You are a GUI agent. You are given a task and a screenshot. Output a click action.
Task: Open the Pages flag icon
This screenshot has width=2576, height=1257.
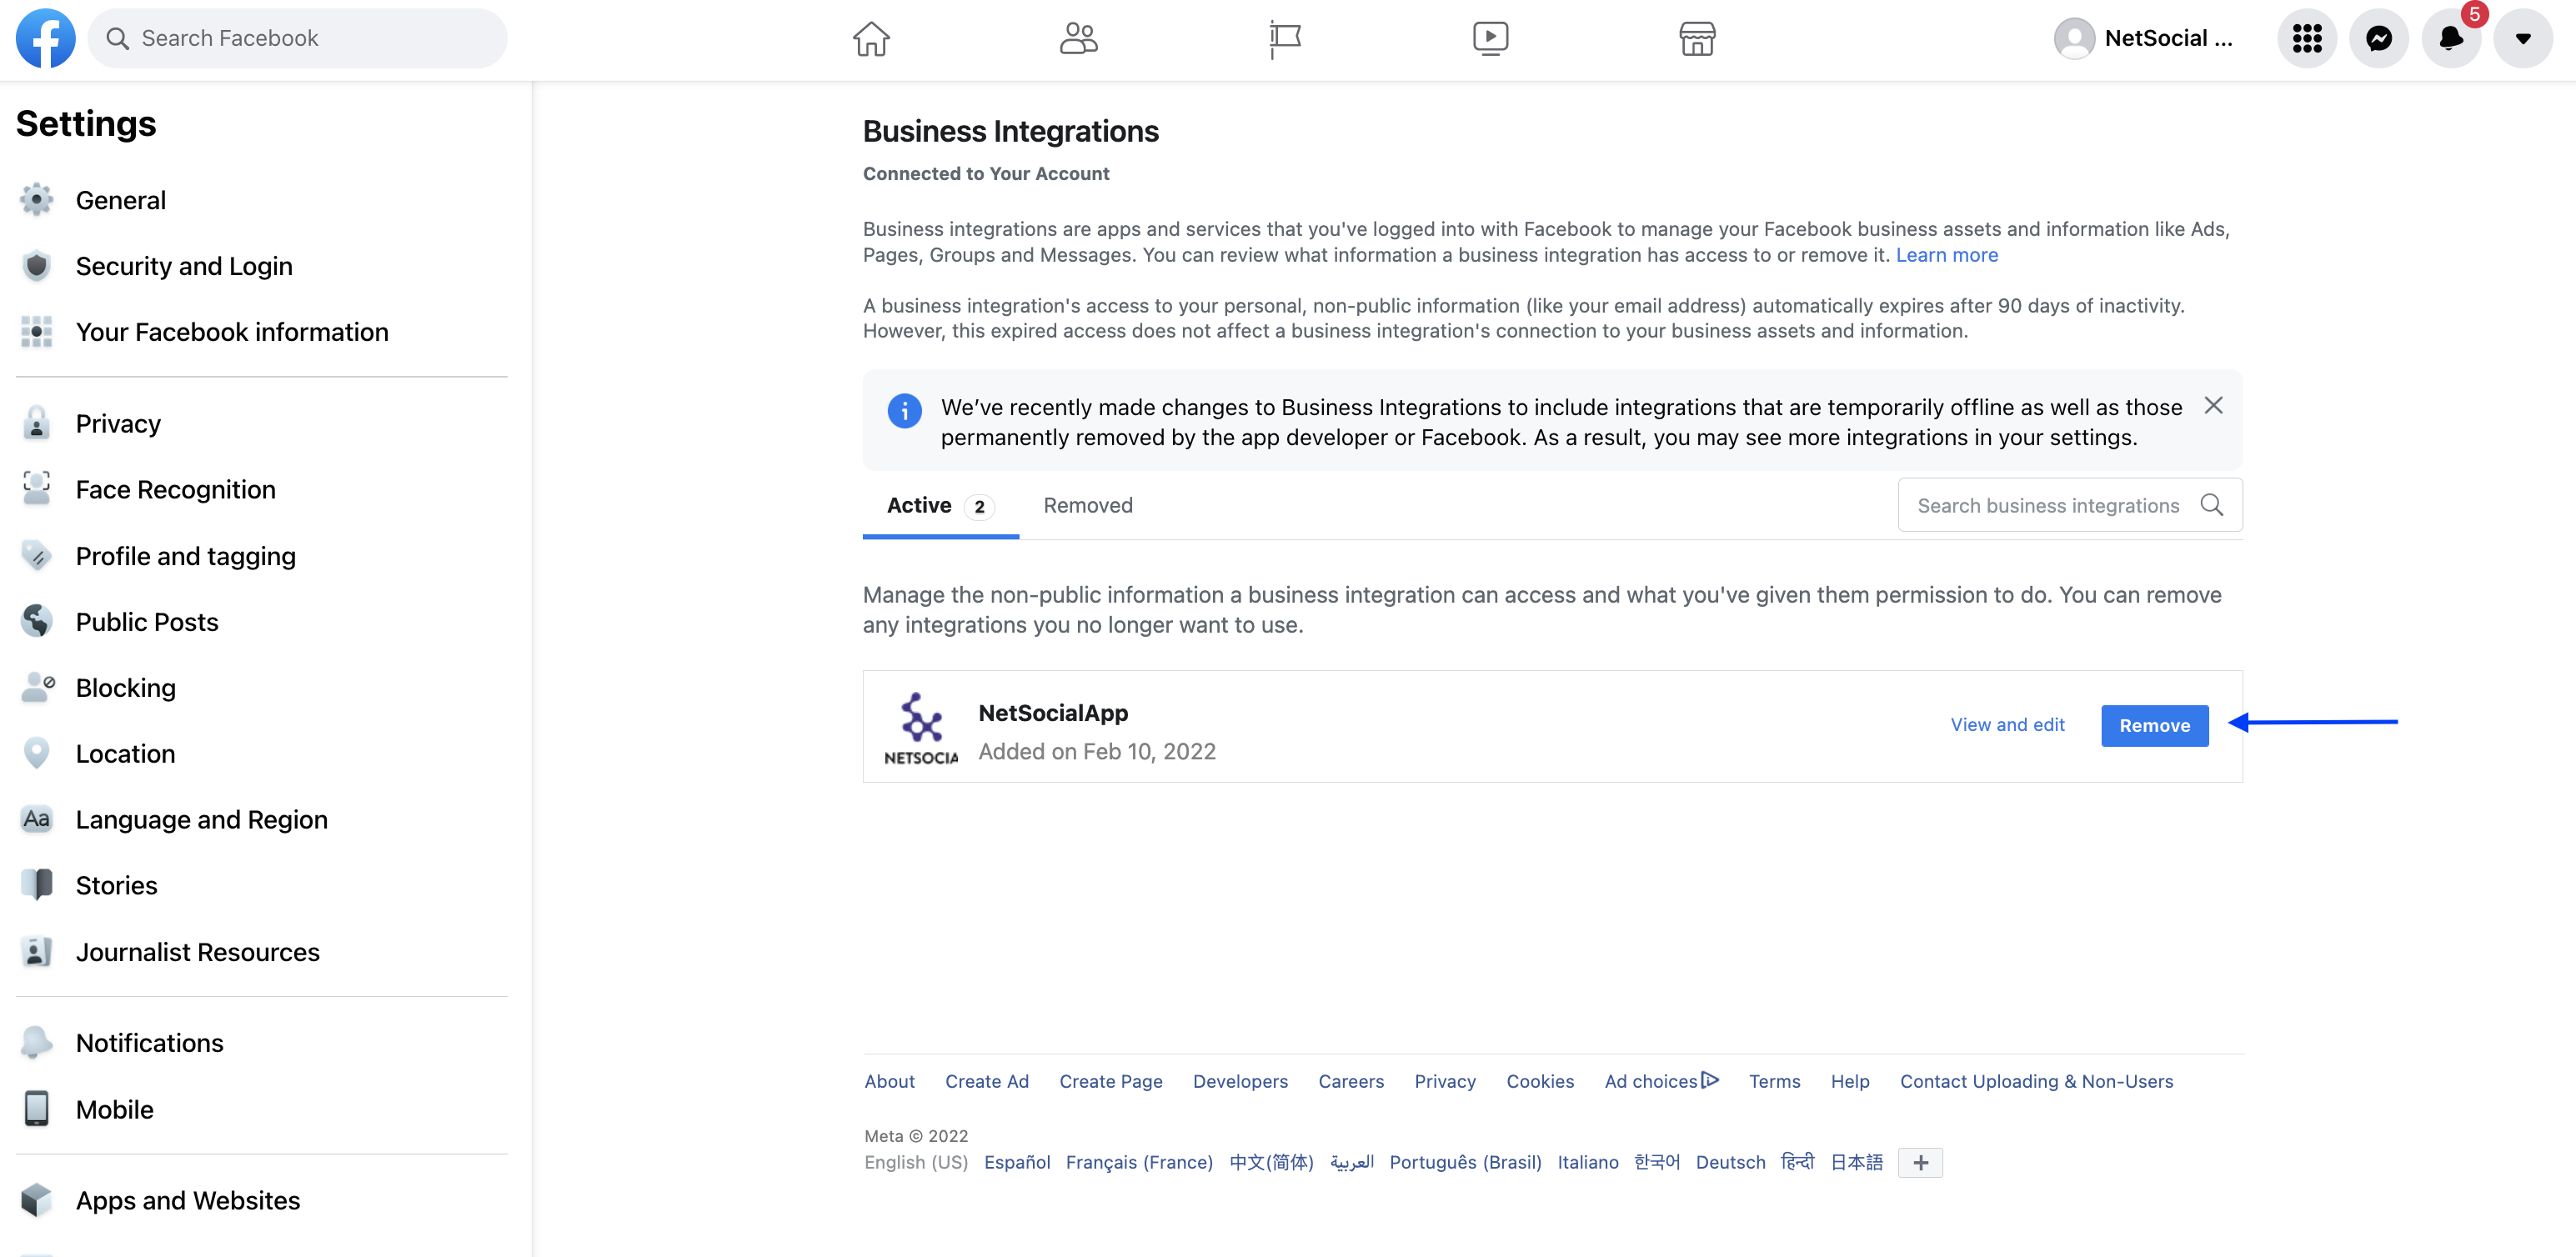click(x=1285, y=39)
